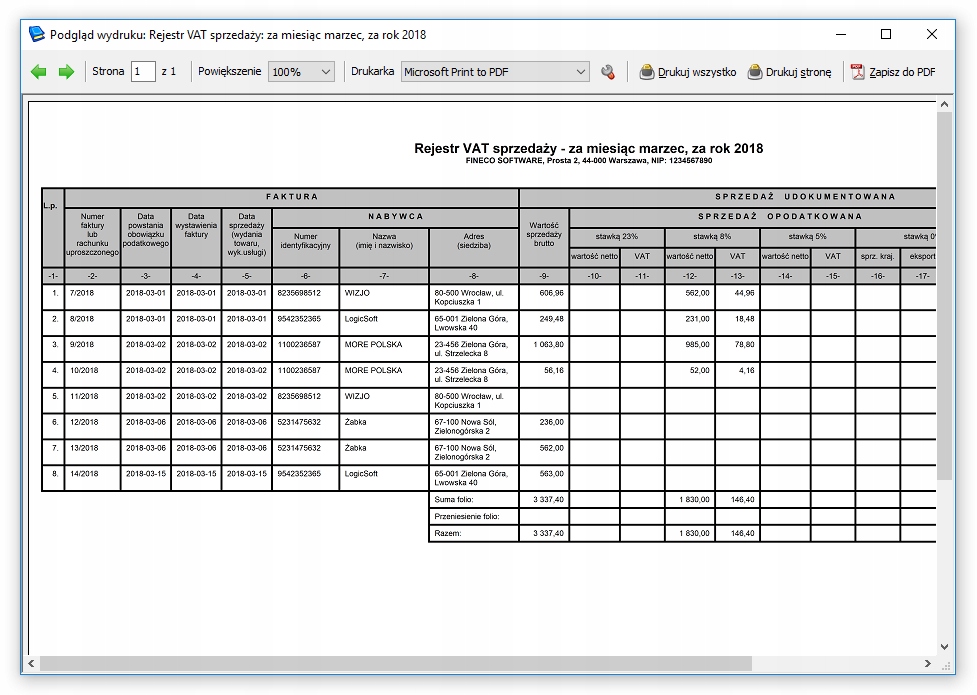Go to previous page with green left arrow
Screen dimensions: 977x695
[39, 72]
